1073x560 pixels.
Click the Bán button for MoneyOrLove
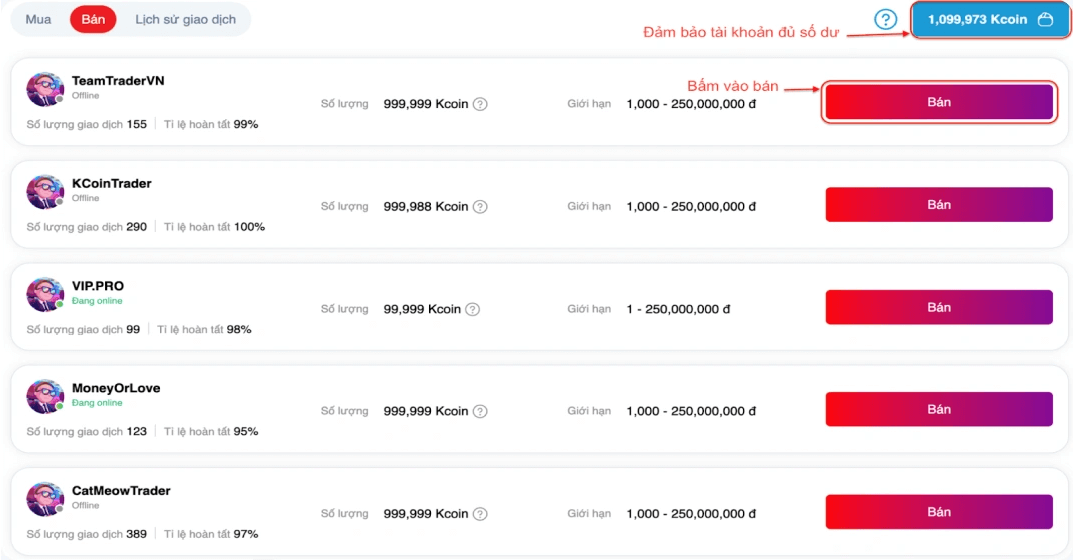[x=939, y=409]
